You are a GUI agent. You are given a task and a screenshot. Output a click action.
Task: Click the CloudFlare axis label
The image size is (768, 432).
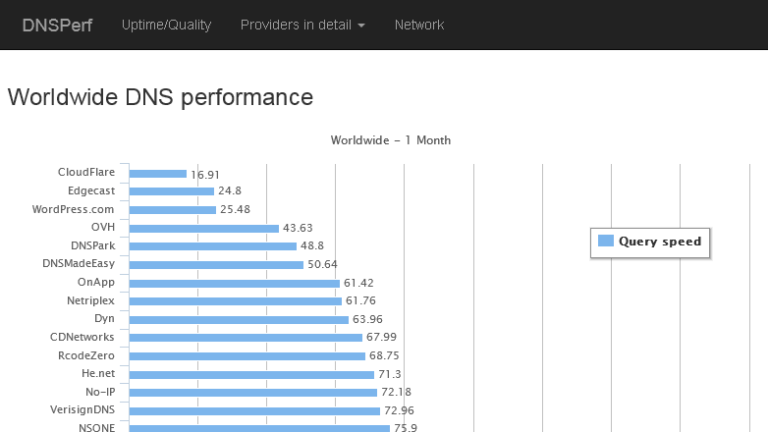pyautogui.click(x=86, y=172)
